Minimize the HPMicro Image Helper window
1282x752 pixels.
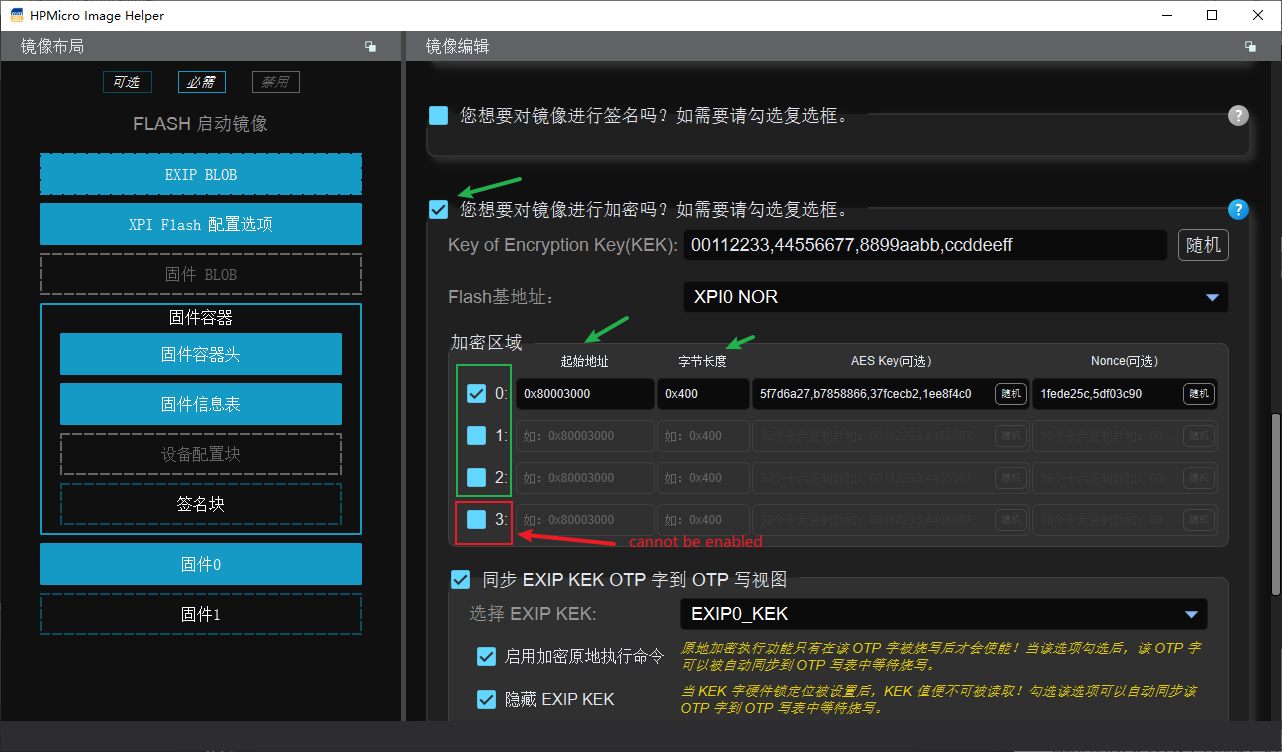coord(1166,16)
